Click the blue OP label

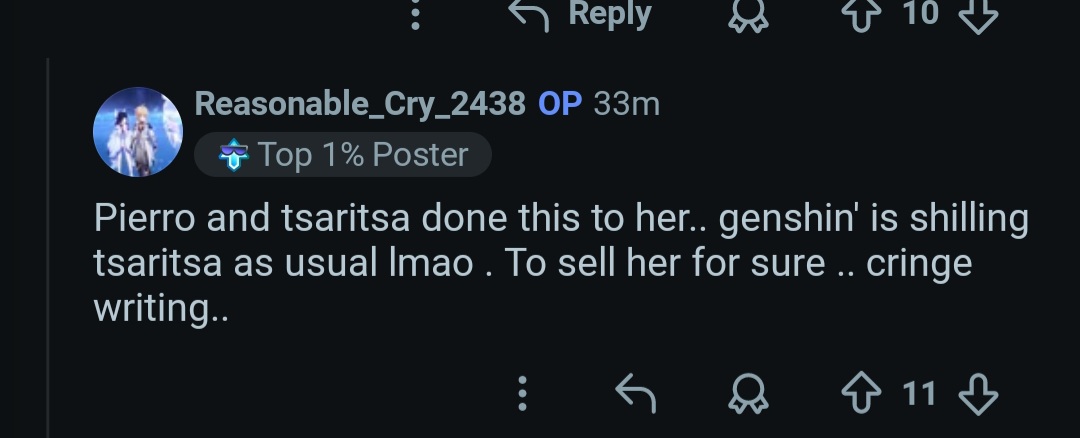coord(560,104)
